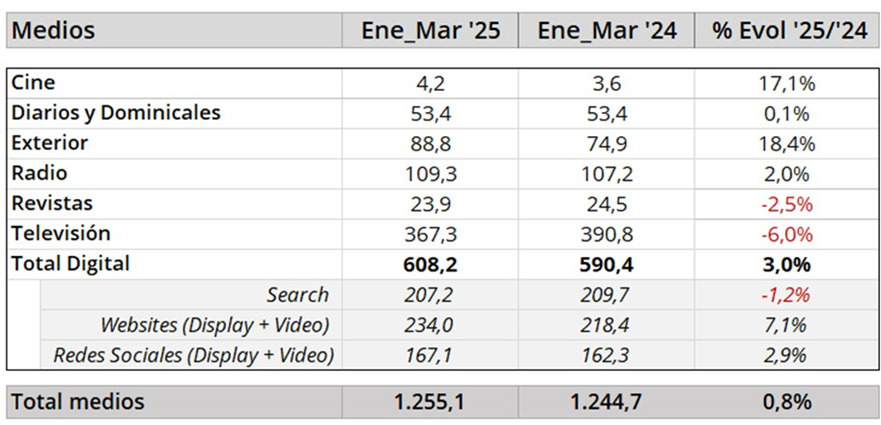Select the Ene_Mar '24 header cell
The height and width of the screenshot is (425, 881).
click(x=607, y=31)
